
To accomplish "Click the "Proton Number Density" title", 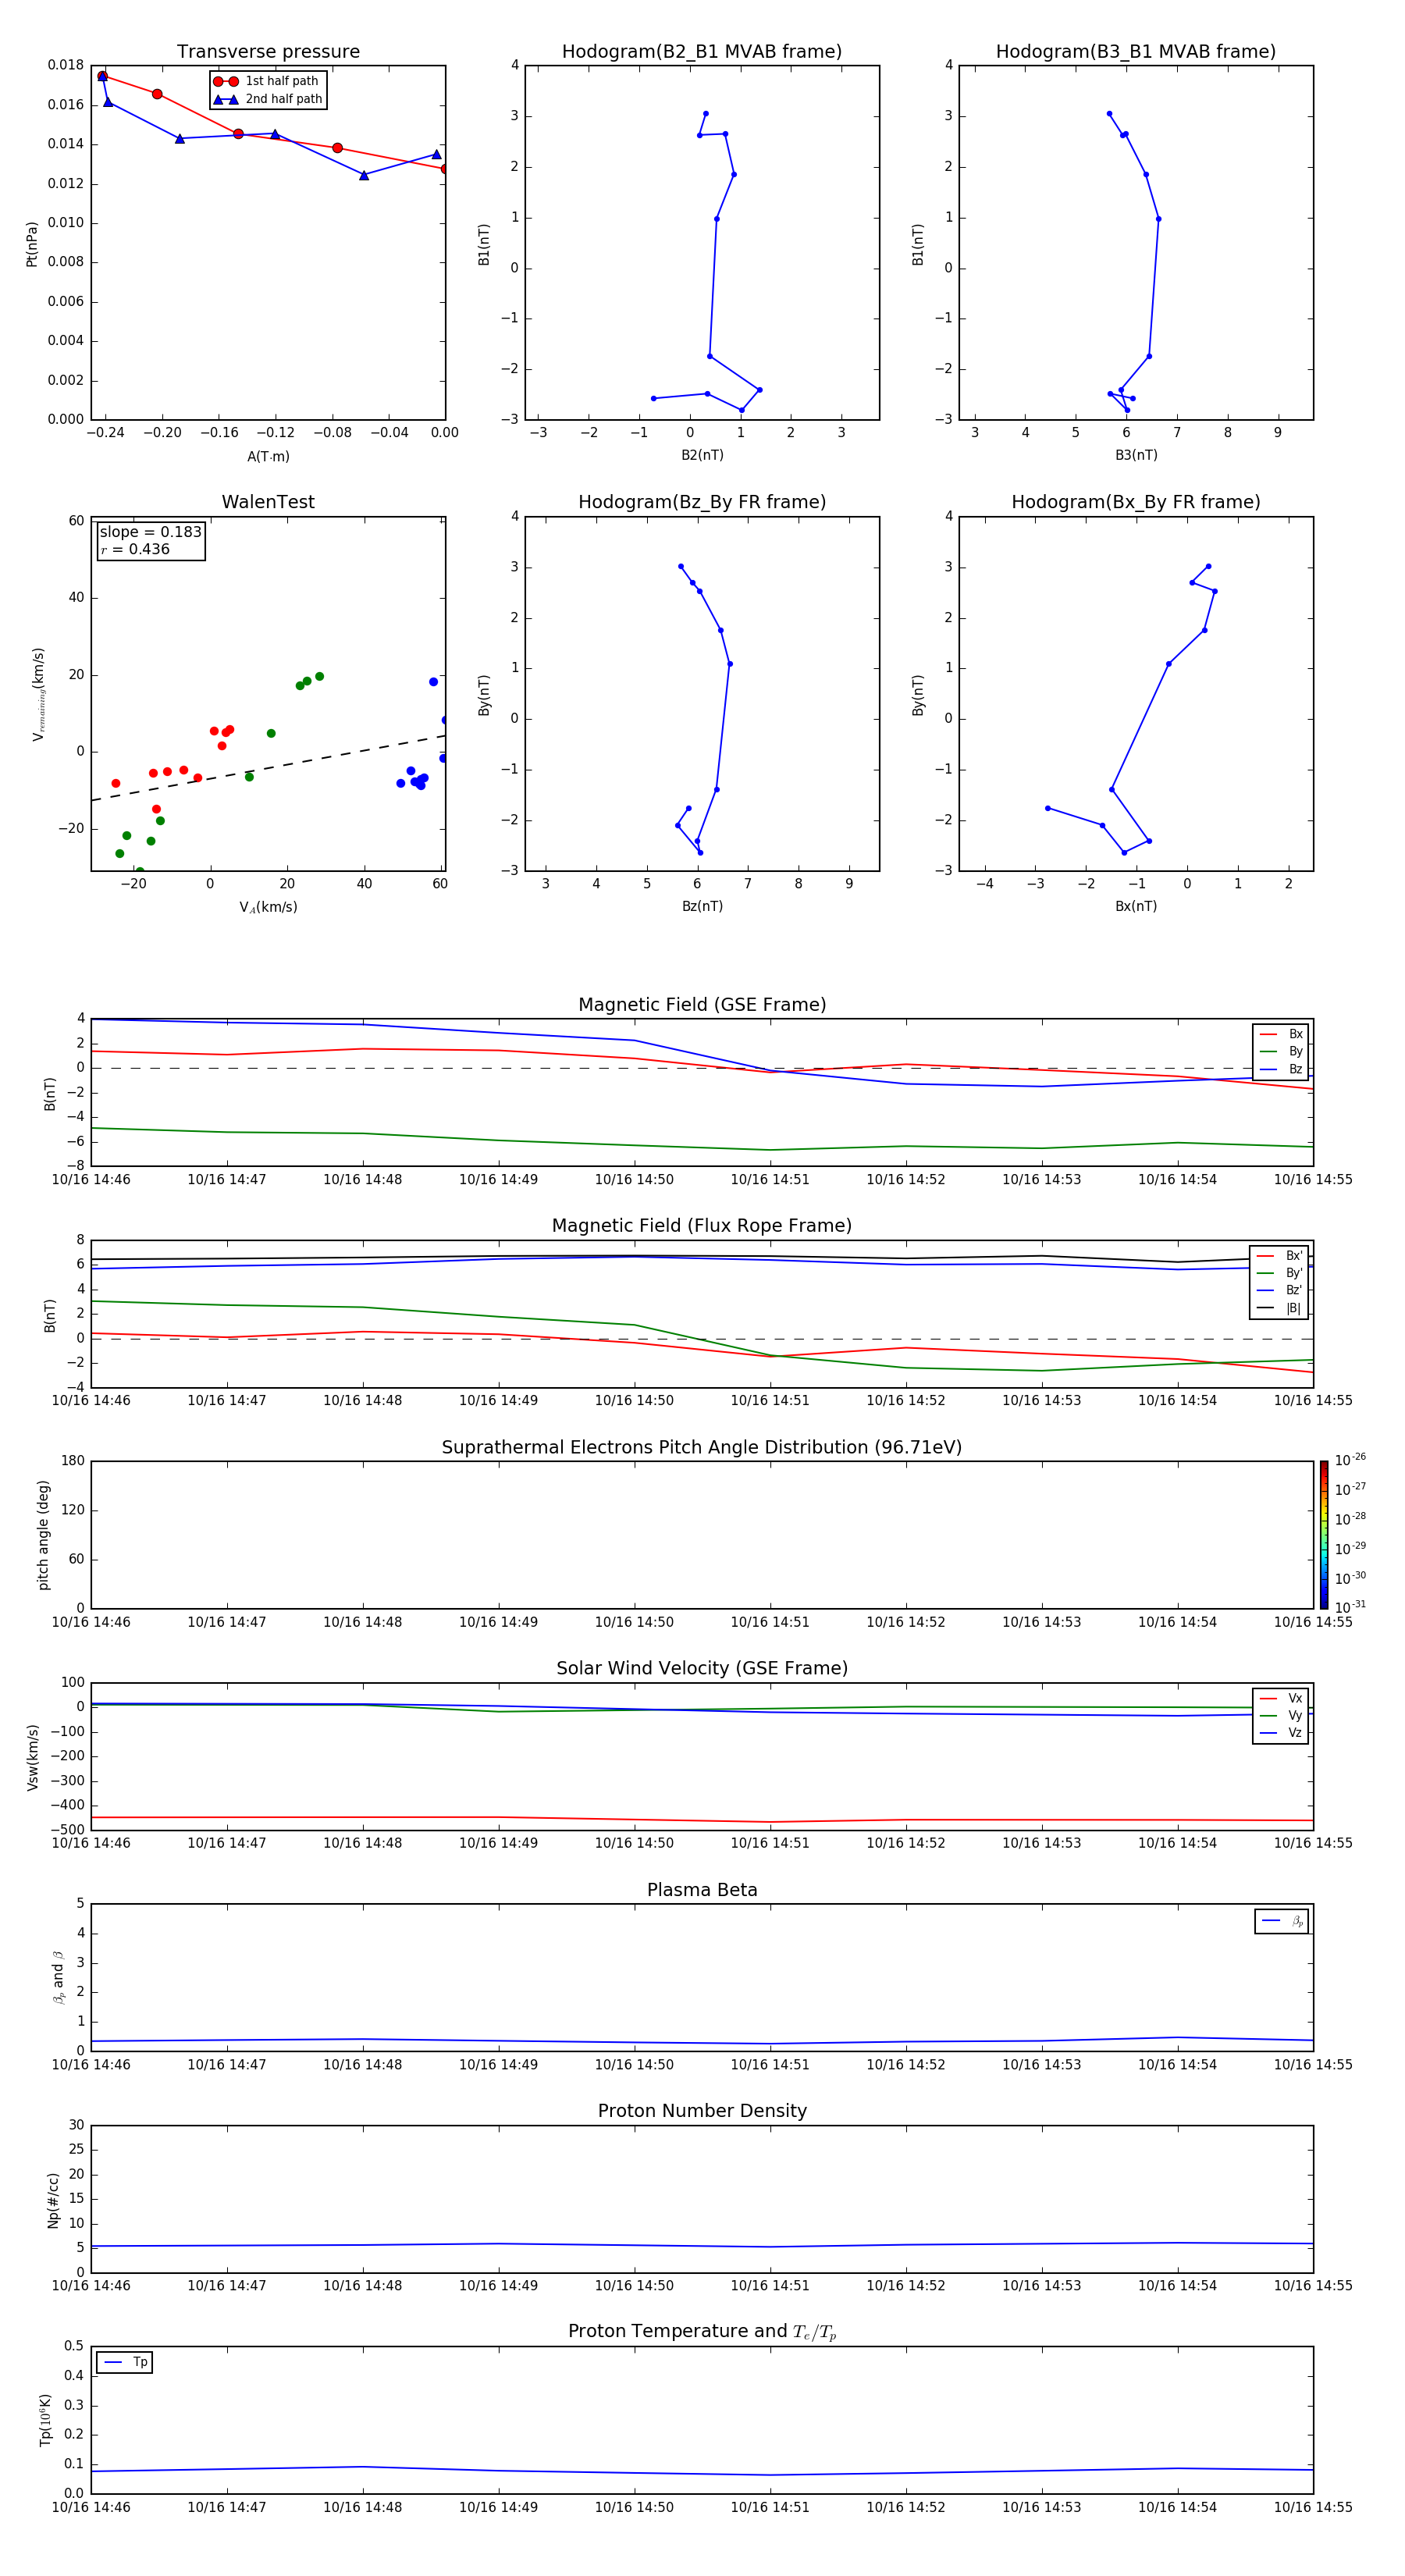I will tap(702, 2111).
